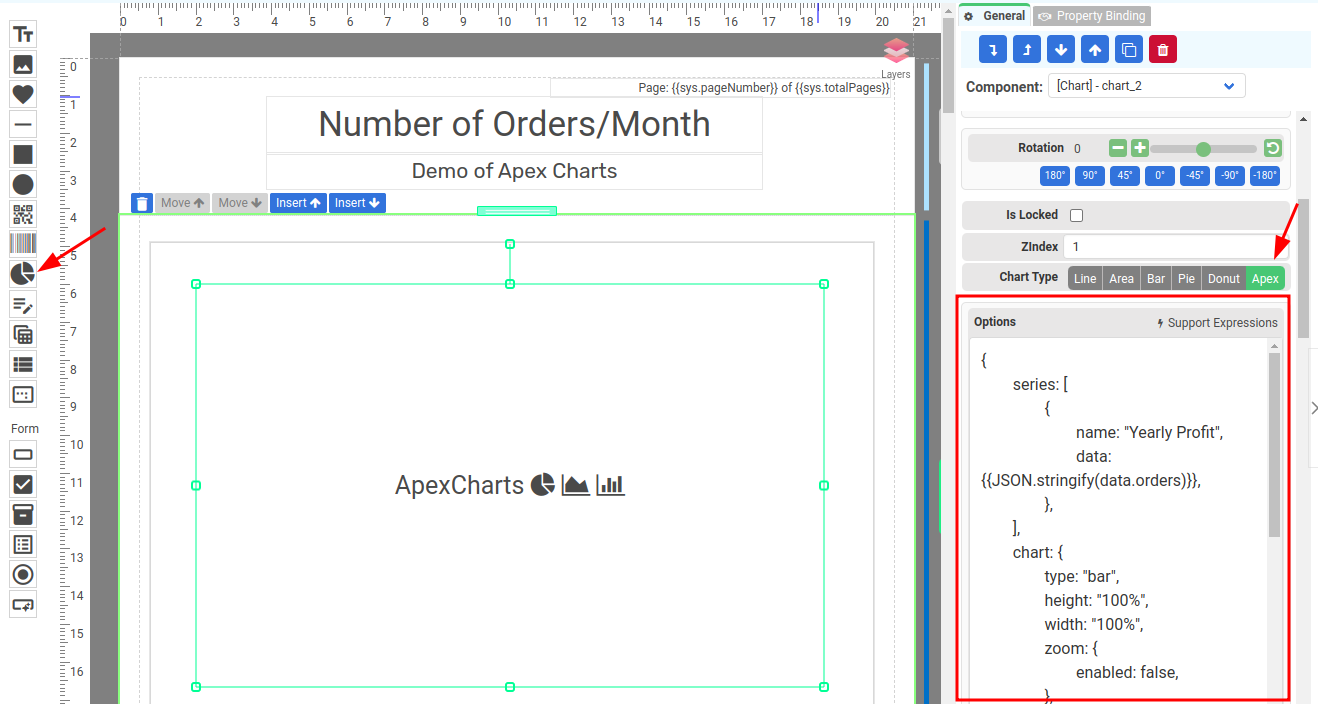The image size is (1318, 704).
Task: Click the 90° rotation preset button
Action: point(1090,175)
